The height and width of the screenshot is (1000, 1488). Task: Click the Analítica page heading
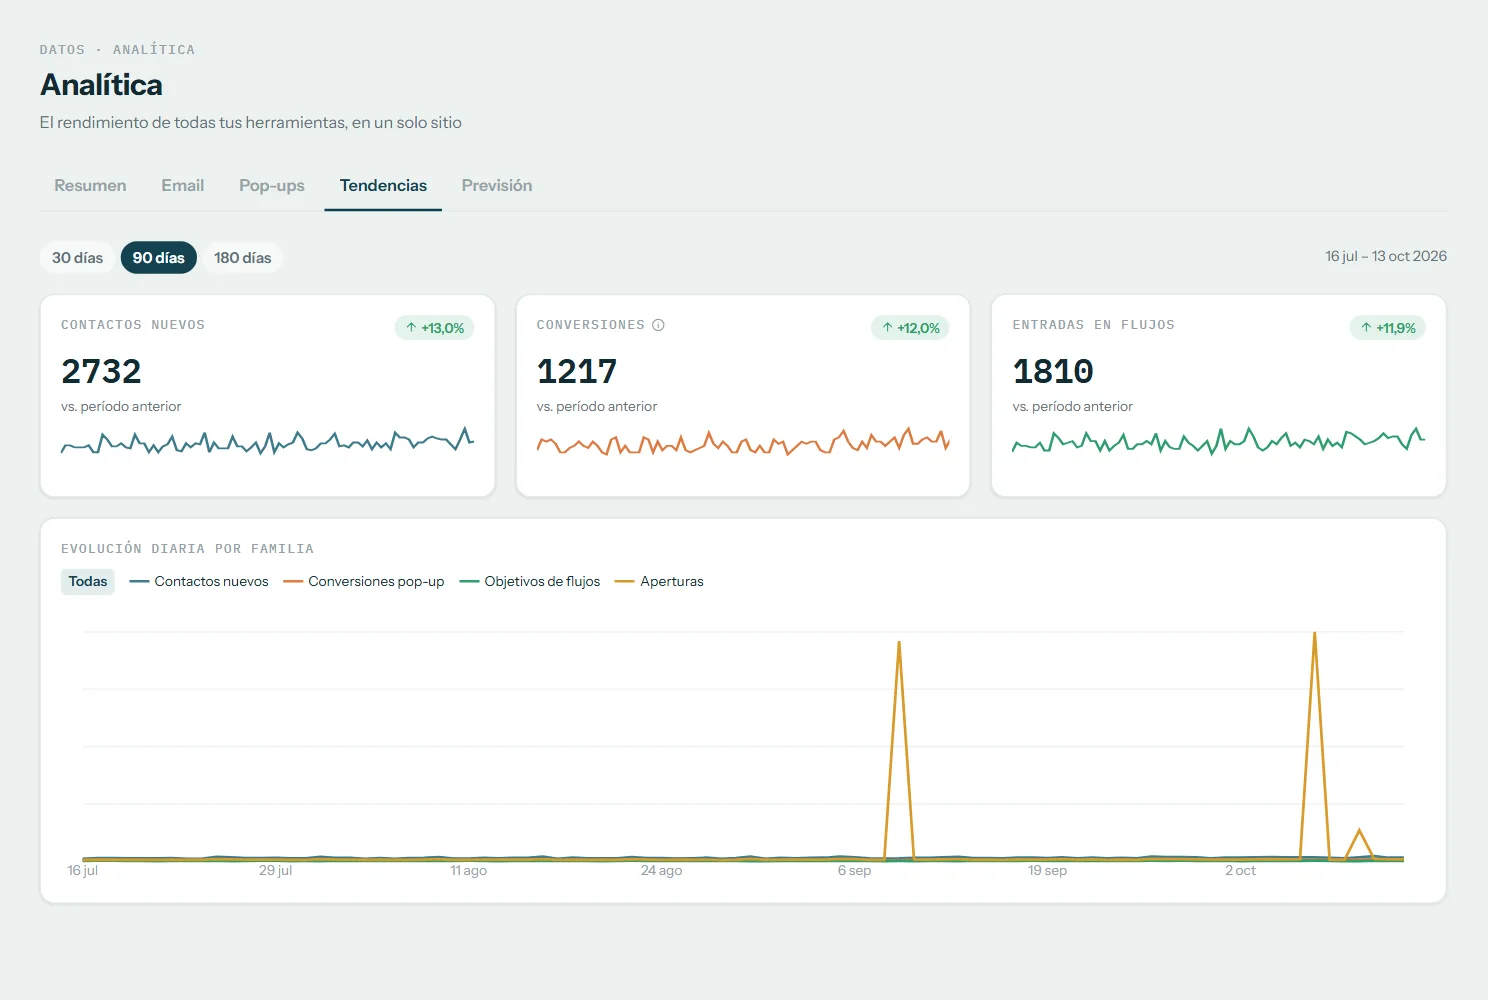click(x=101, y=85)
